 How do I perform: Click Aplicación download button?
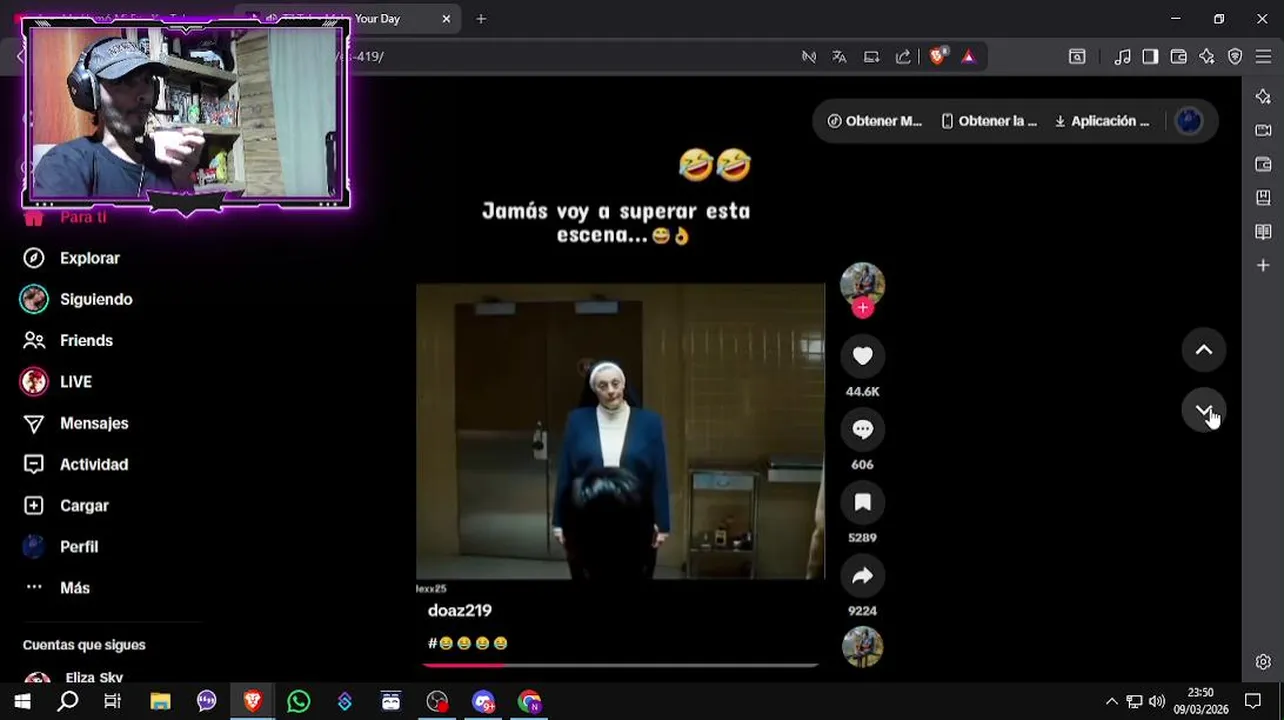click(x=1102, y=121)
